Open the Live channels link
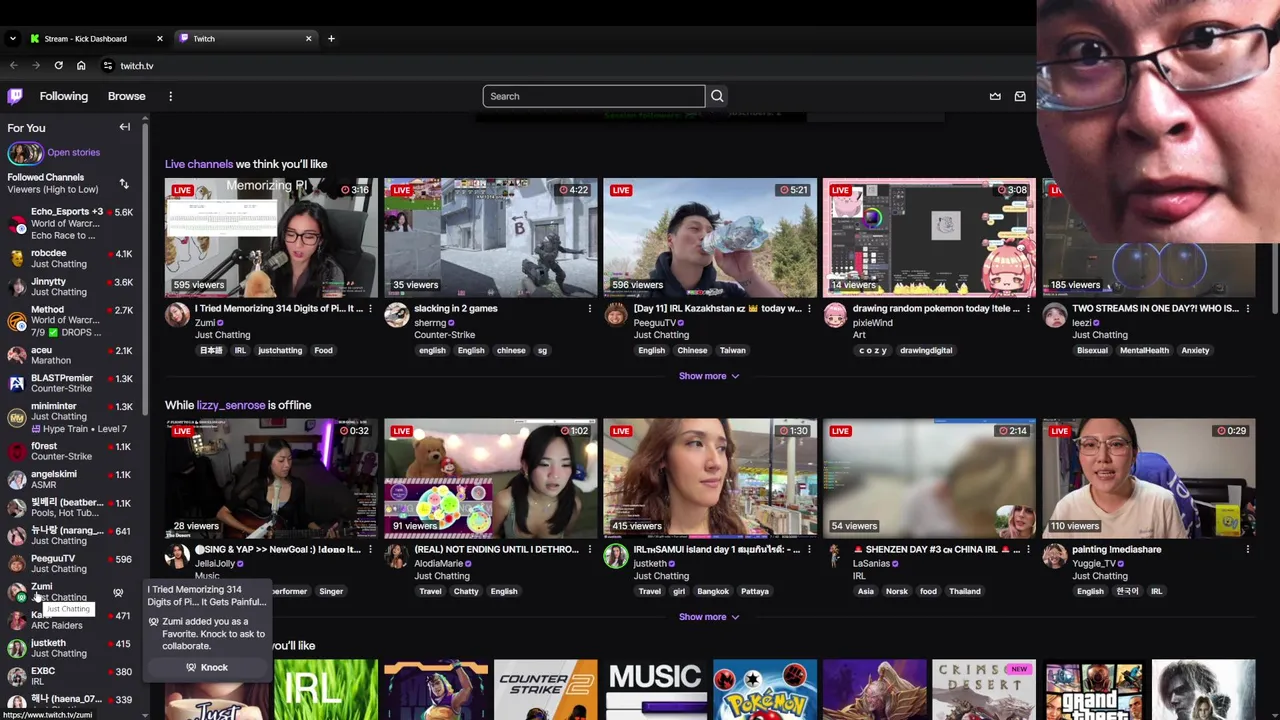Viewport: 1280px width, 720px height. pos(199,164)
